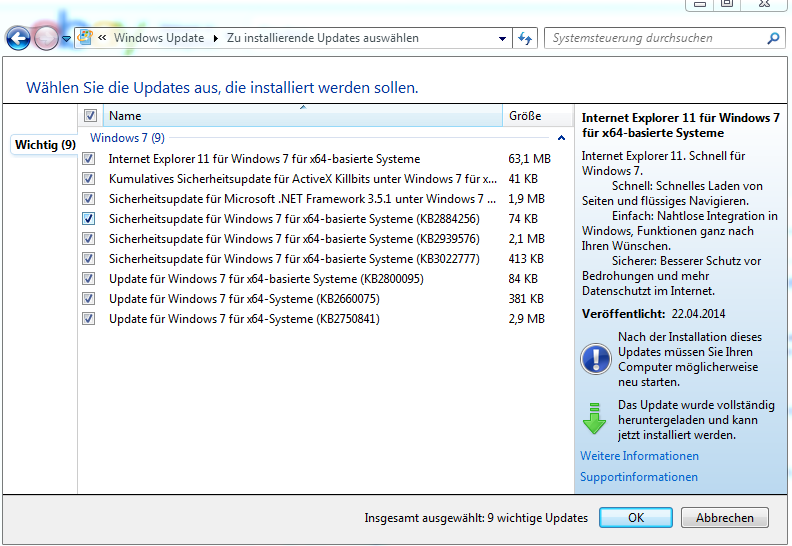The width and height of the screenshot is (792, 546).
Task: Select Update (KB2750841) row text
Action: pyautogui.click(x=244, y=319)
